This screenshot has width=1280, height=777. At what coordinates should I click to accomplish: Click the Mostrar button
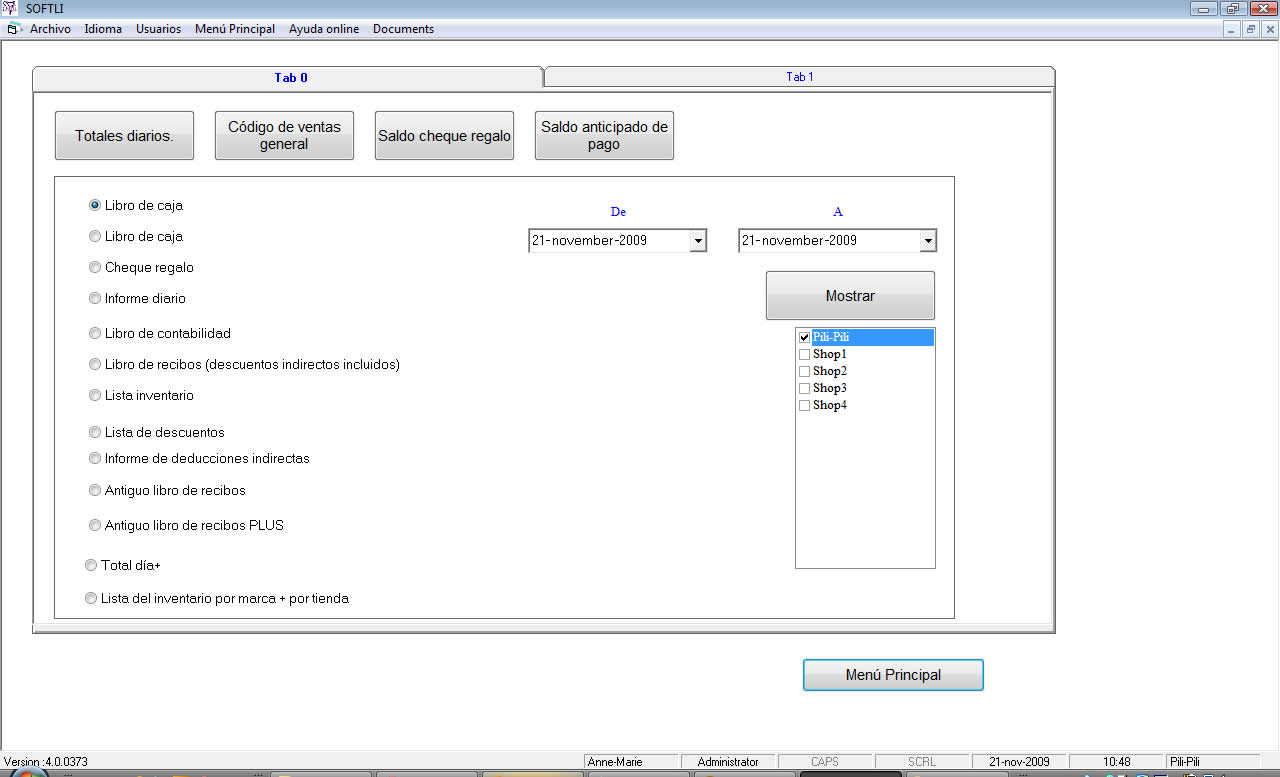(x=850, y=296)
